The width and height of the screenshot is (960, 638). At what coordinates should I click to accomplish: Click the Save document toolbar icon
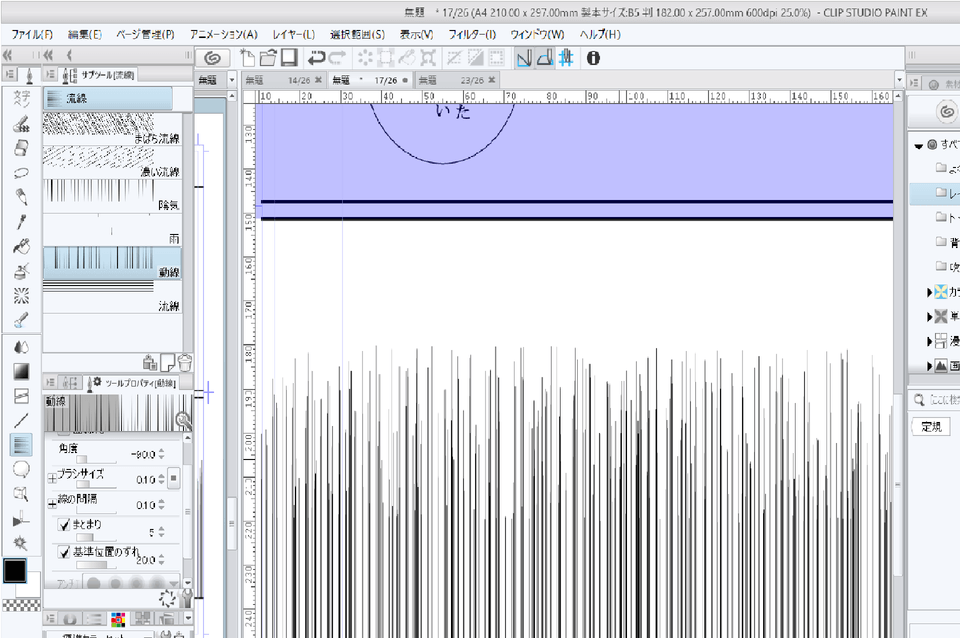(x=289, y=58)
